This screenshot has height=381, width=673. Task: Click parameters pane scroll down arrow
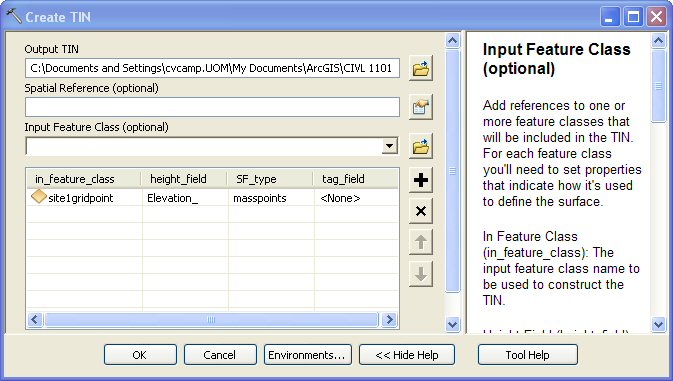click(452, 325)
